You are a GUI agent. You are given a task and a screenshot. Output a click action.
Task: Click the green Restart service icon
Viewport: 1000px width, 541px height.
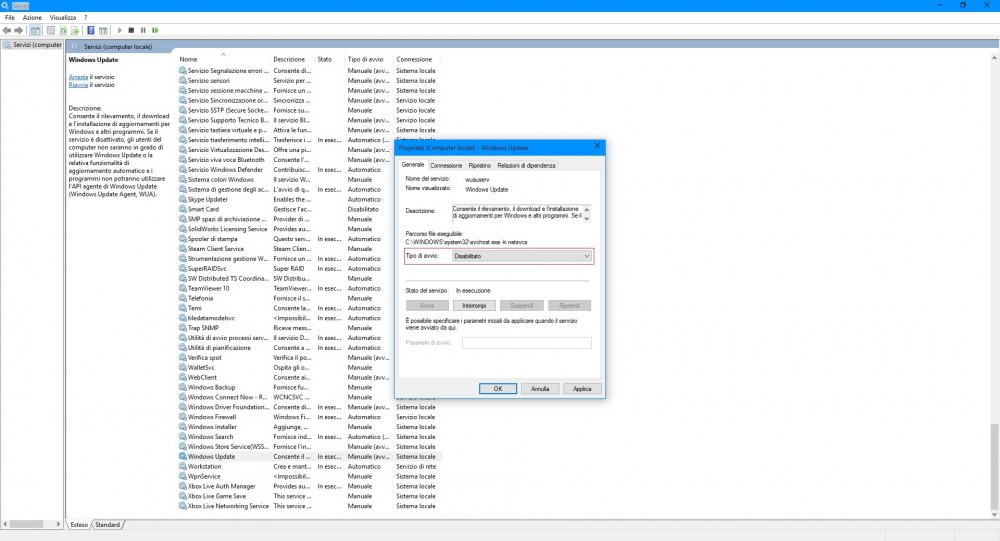tap(155, 31)
